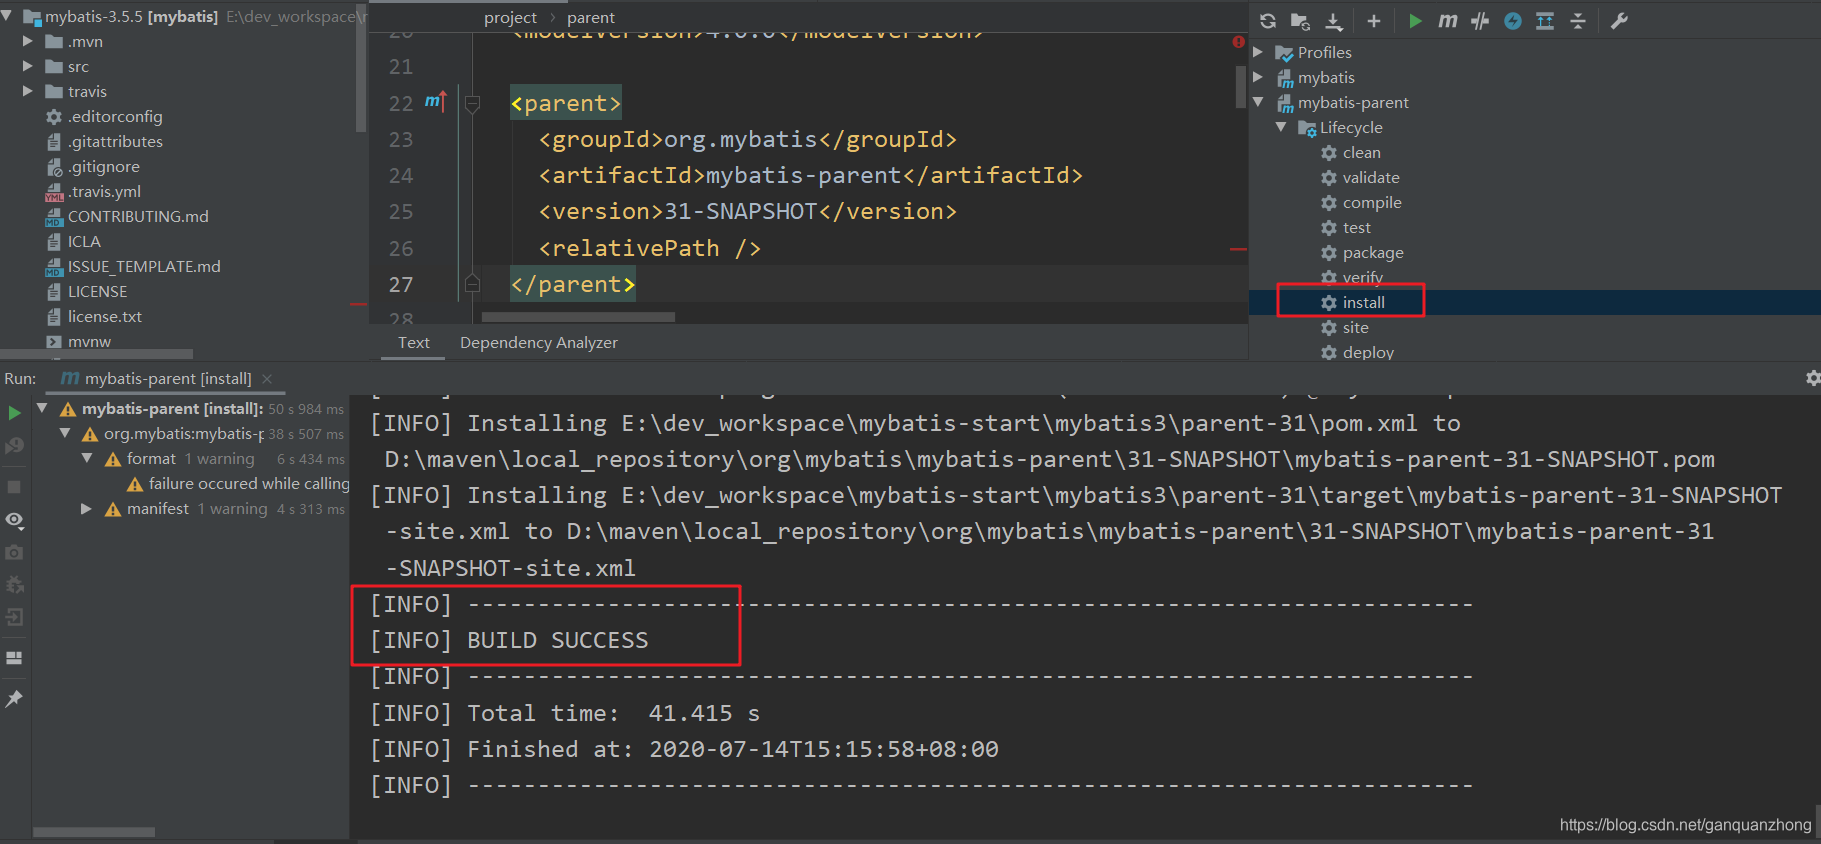1821x844 pixels.
Task: Click red error indicator in editor stripe
Action: click(x=1238, y=42)
